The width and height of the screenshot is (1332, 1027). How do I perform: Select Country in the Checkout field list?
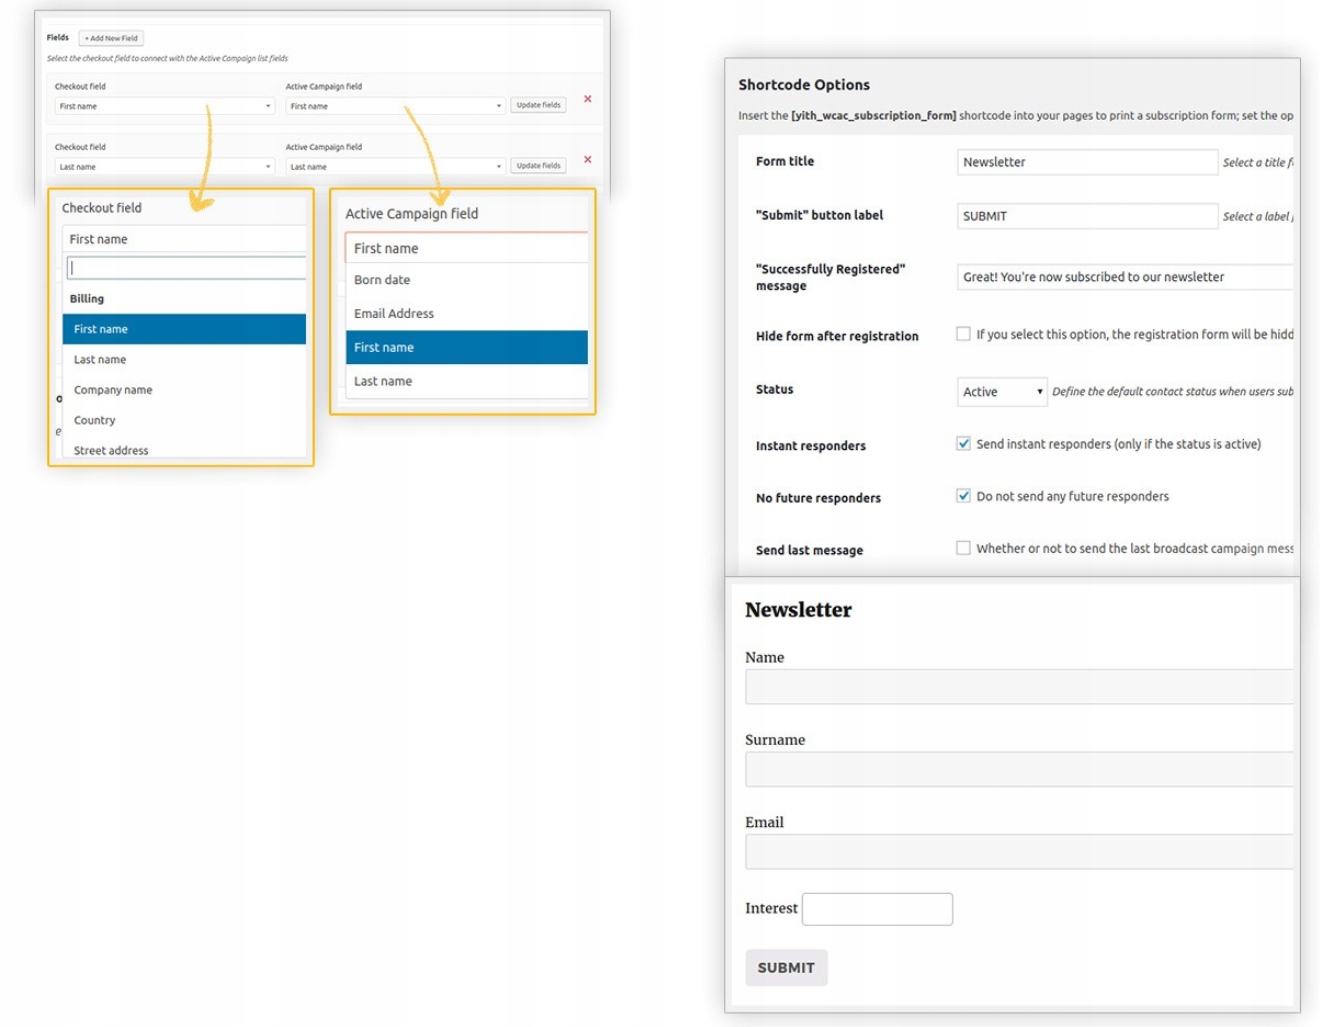(95, 421)
